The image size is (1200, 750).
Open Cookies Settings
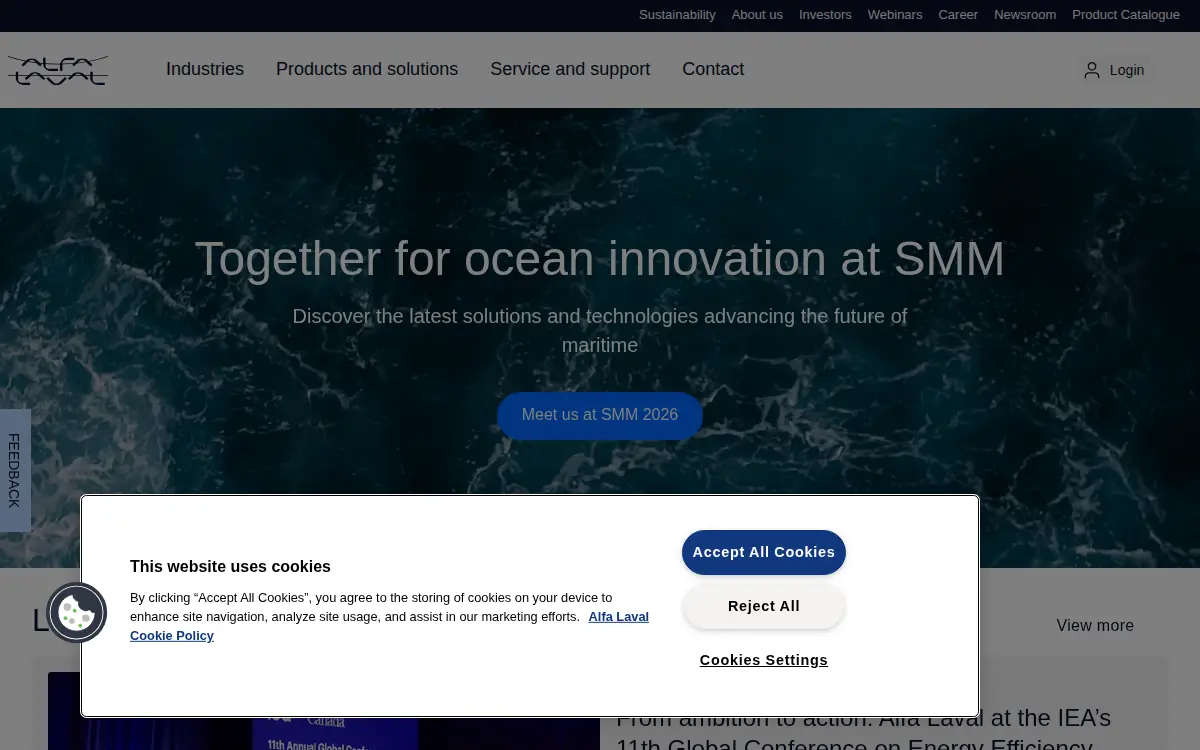coord(764,660)
